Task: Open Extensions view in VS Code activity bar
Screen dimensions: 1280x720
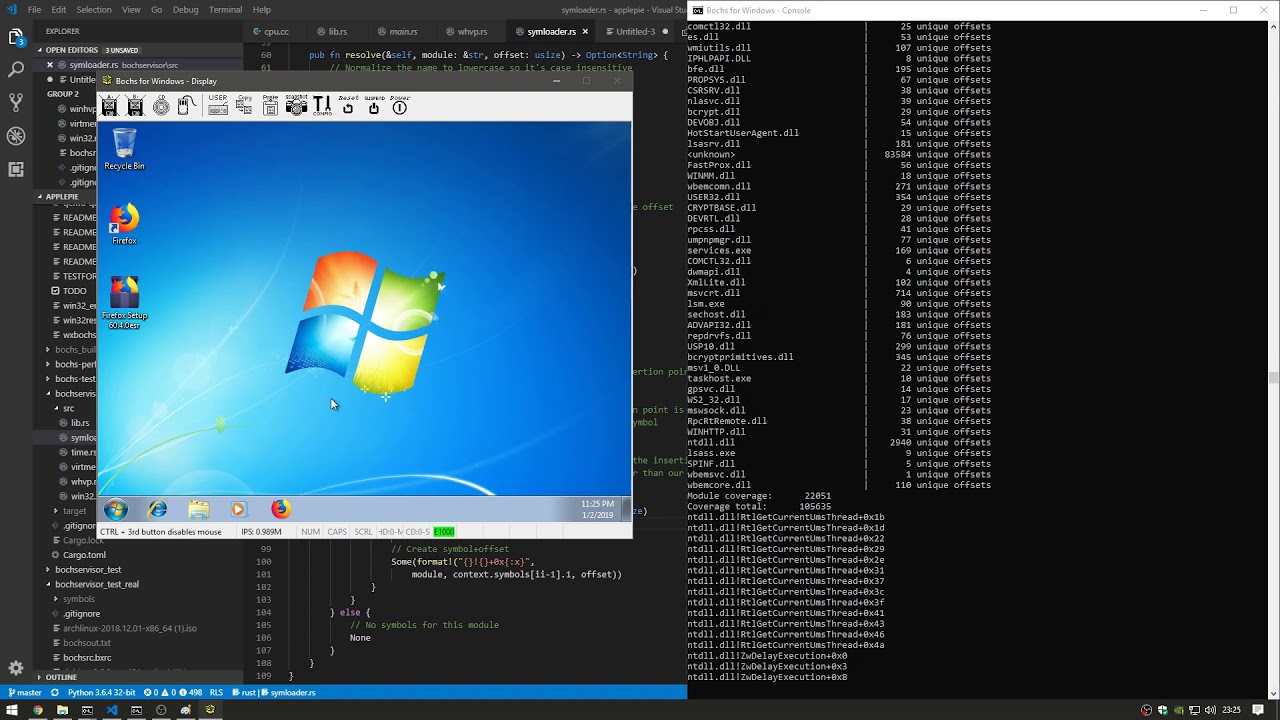Action: tap(16, 169)
